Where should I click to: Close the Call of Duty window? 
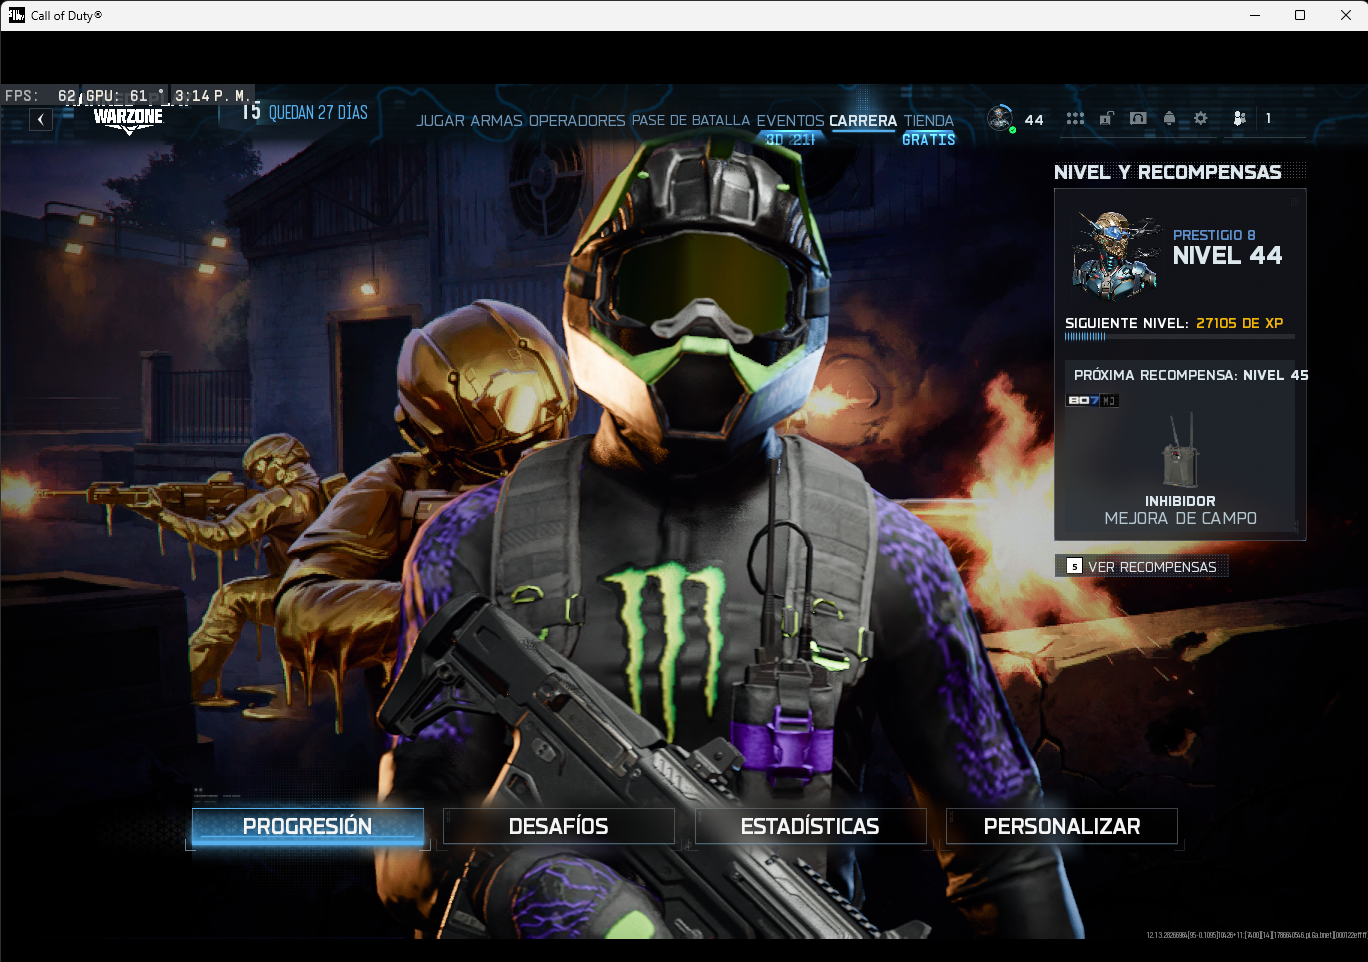pos(1346,15)
